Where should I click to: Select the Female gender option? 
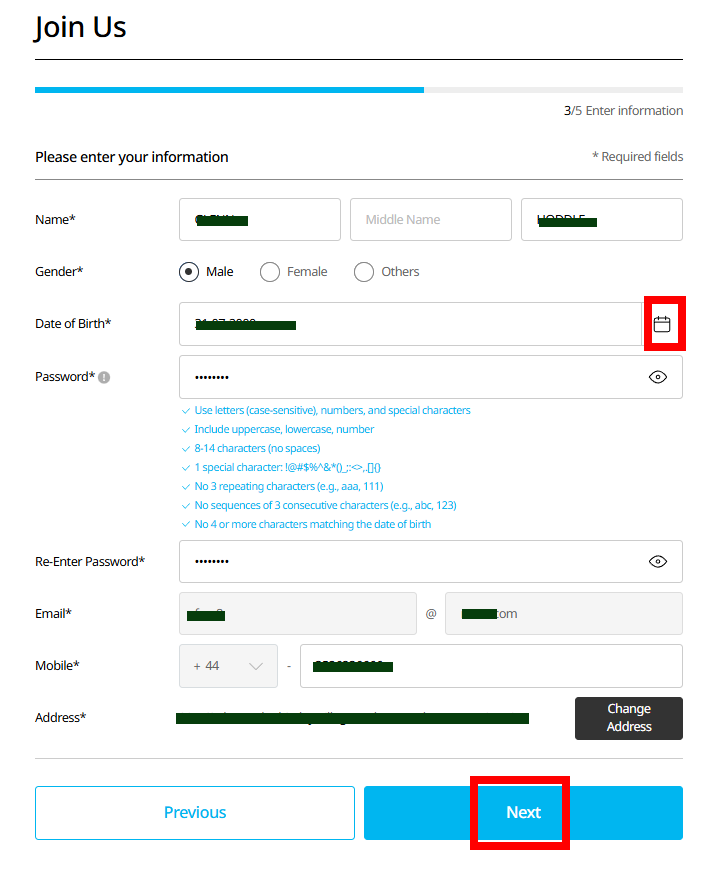[x=270, y=272]
